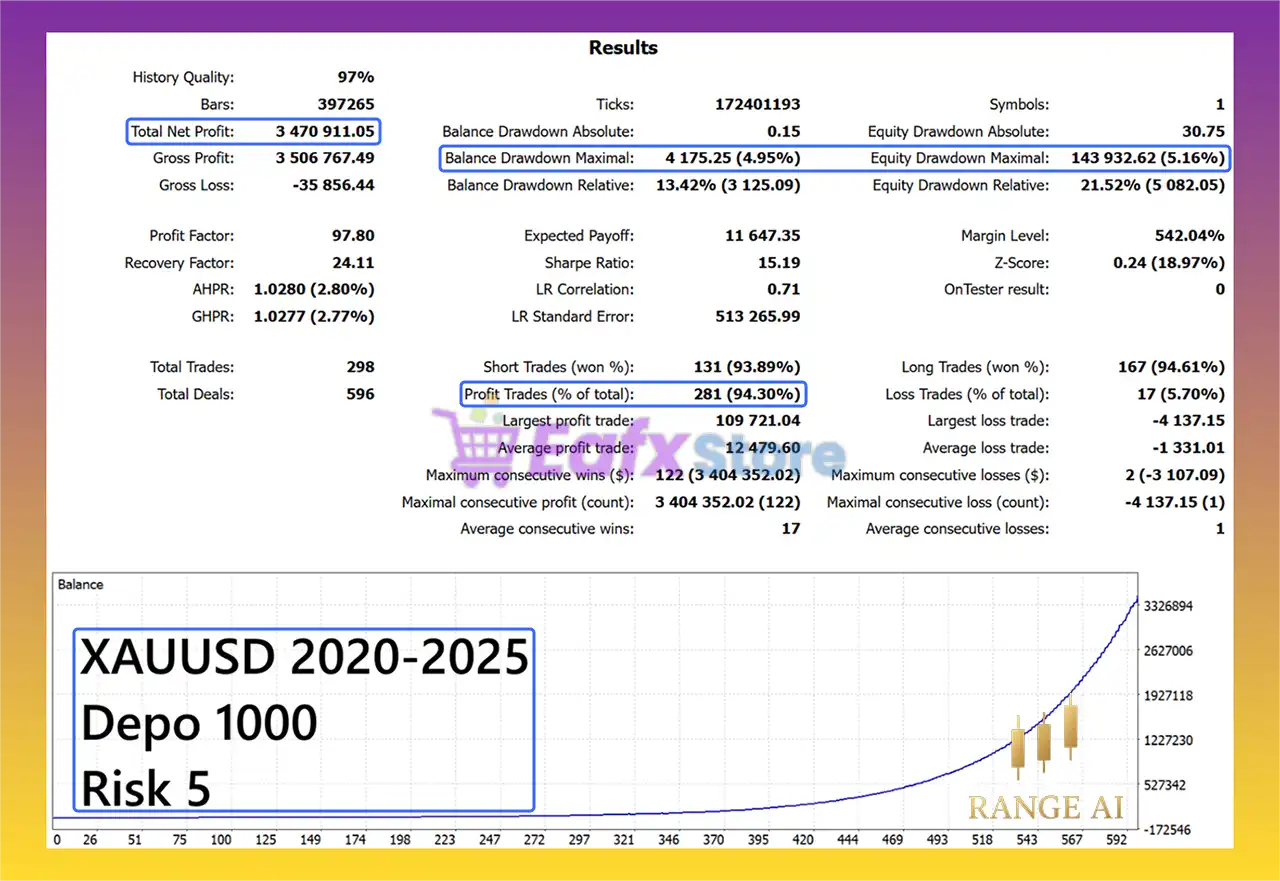Viewport: 1280px width, 881px height.
Task: Click the OnTester result value 0
Action: coord(1220,289)
